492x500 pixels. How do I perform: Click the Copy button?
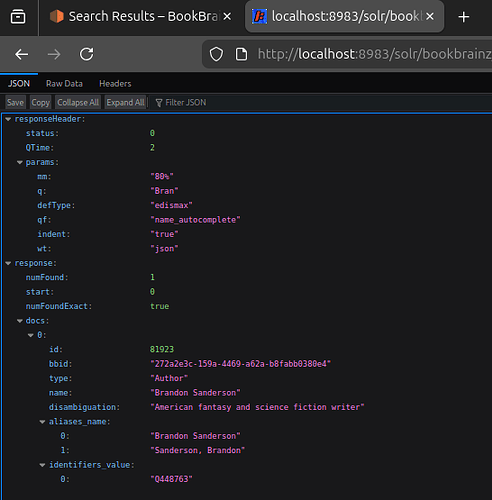pyautogui.click(x=40, y=102)
